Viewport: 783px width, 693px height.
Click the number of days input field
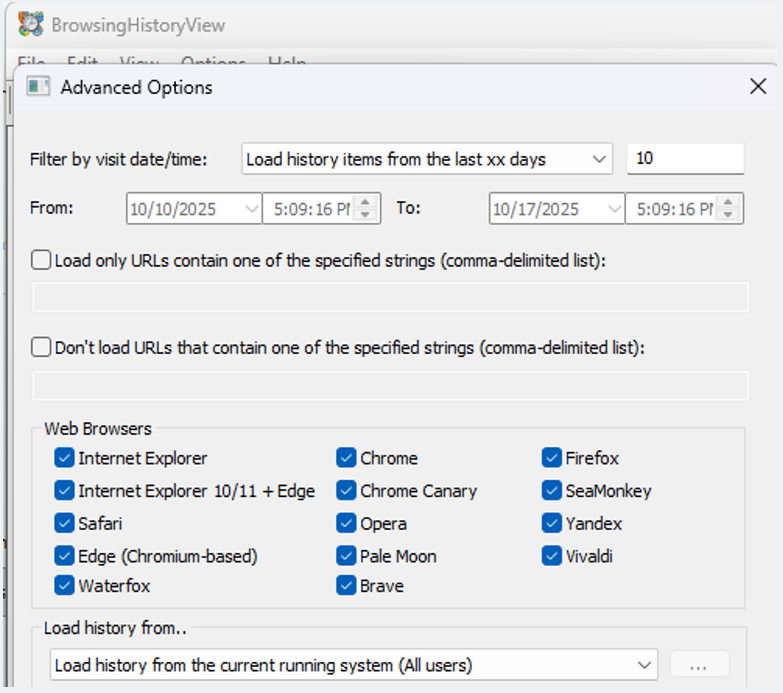tap(685, 159)
